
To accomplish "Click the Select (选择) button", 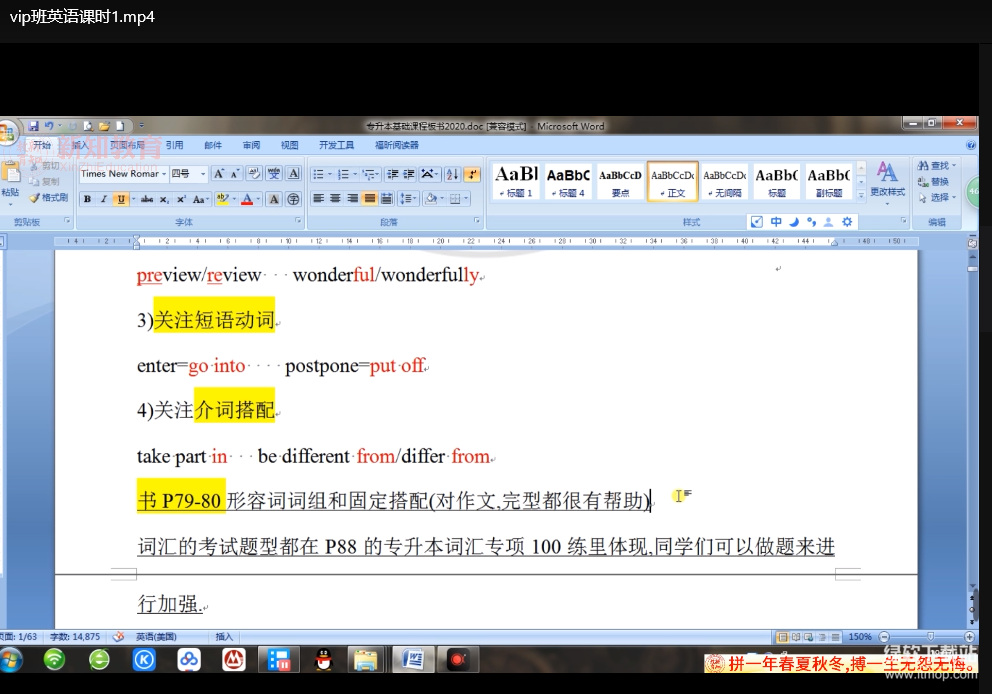I will [x=936, y=197].
